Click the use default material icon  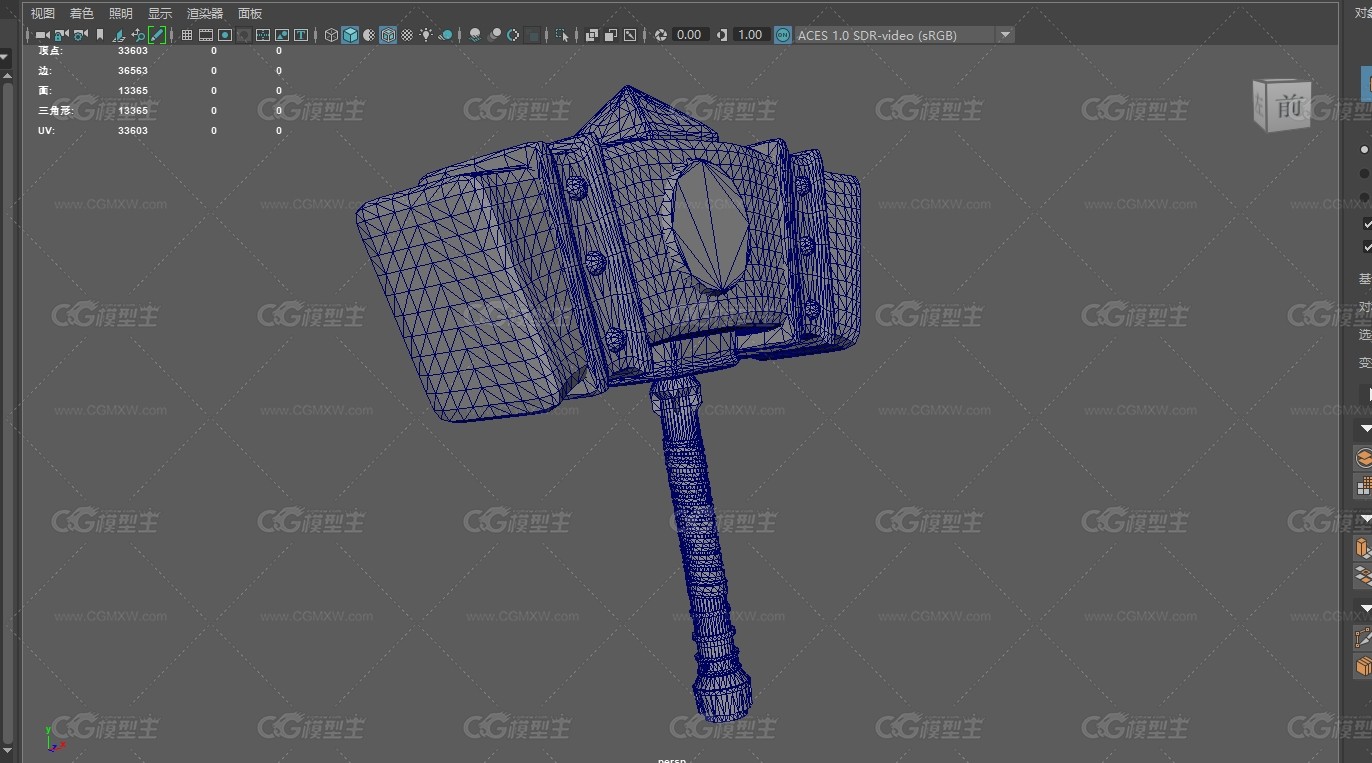tap(369, 35)
